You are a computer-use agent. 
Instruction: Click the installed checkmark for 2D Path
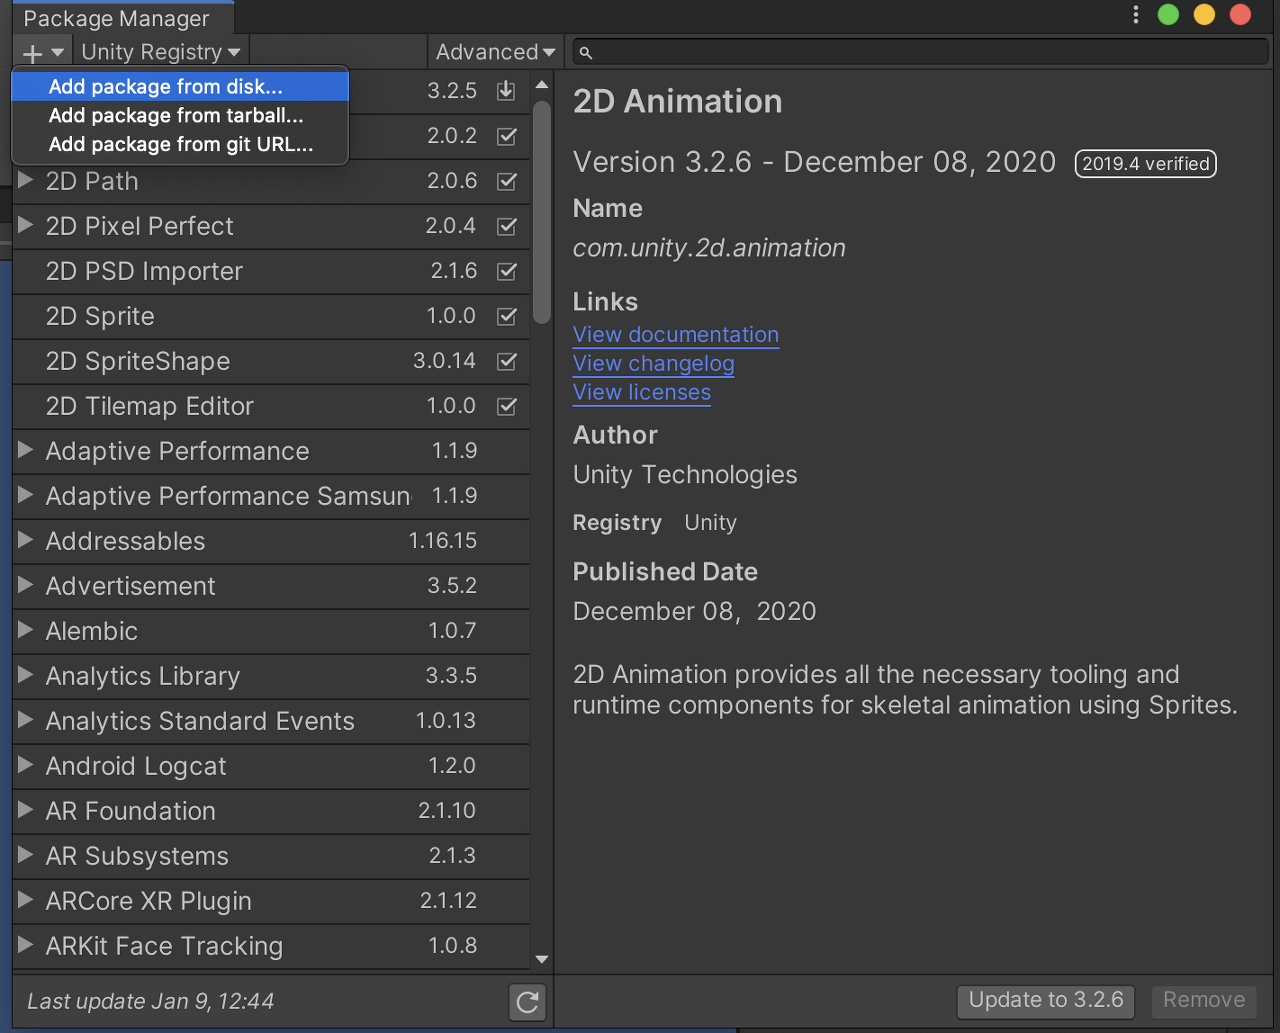(507, 181)
